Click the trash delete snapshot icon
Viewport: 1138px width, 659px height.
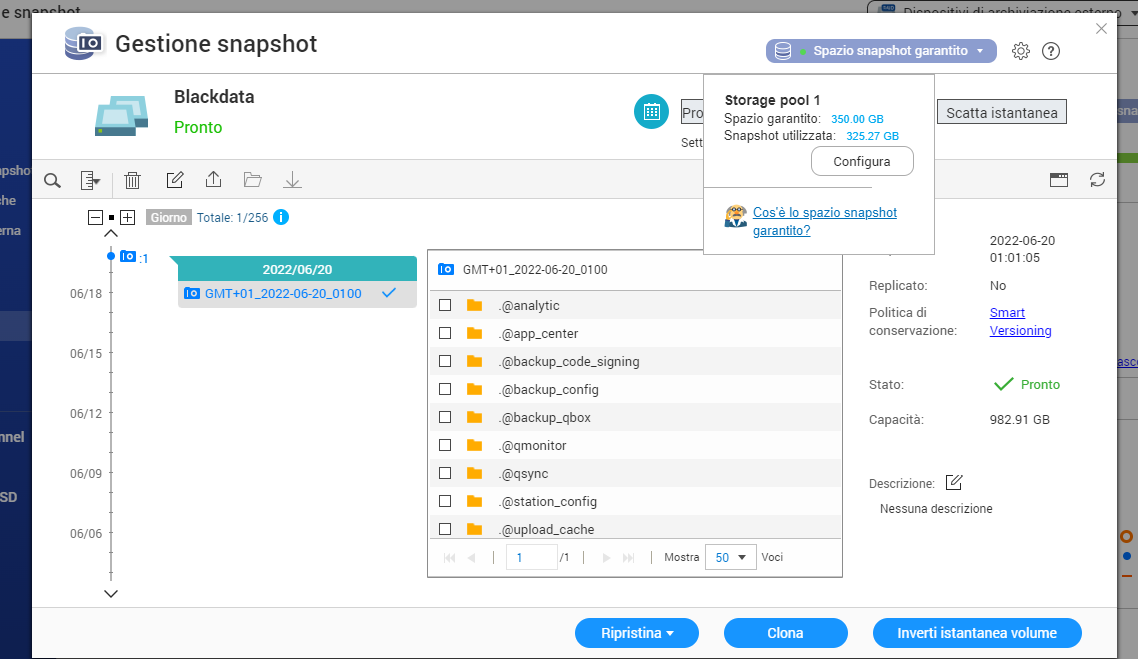click(x=132, y=180)
